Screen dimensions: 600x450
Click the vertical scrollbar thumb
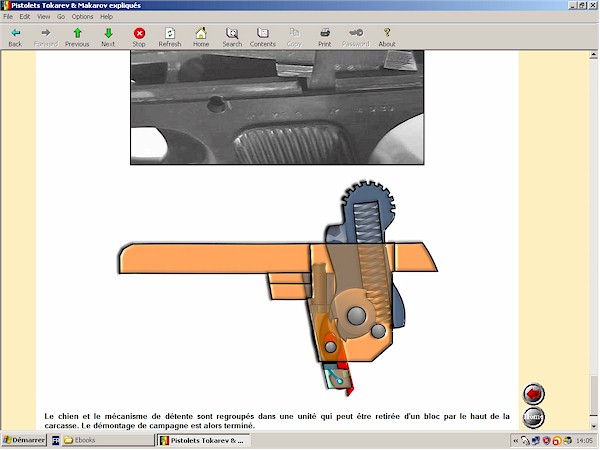tap(593, 395)
